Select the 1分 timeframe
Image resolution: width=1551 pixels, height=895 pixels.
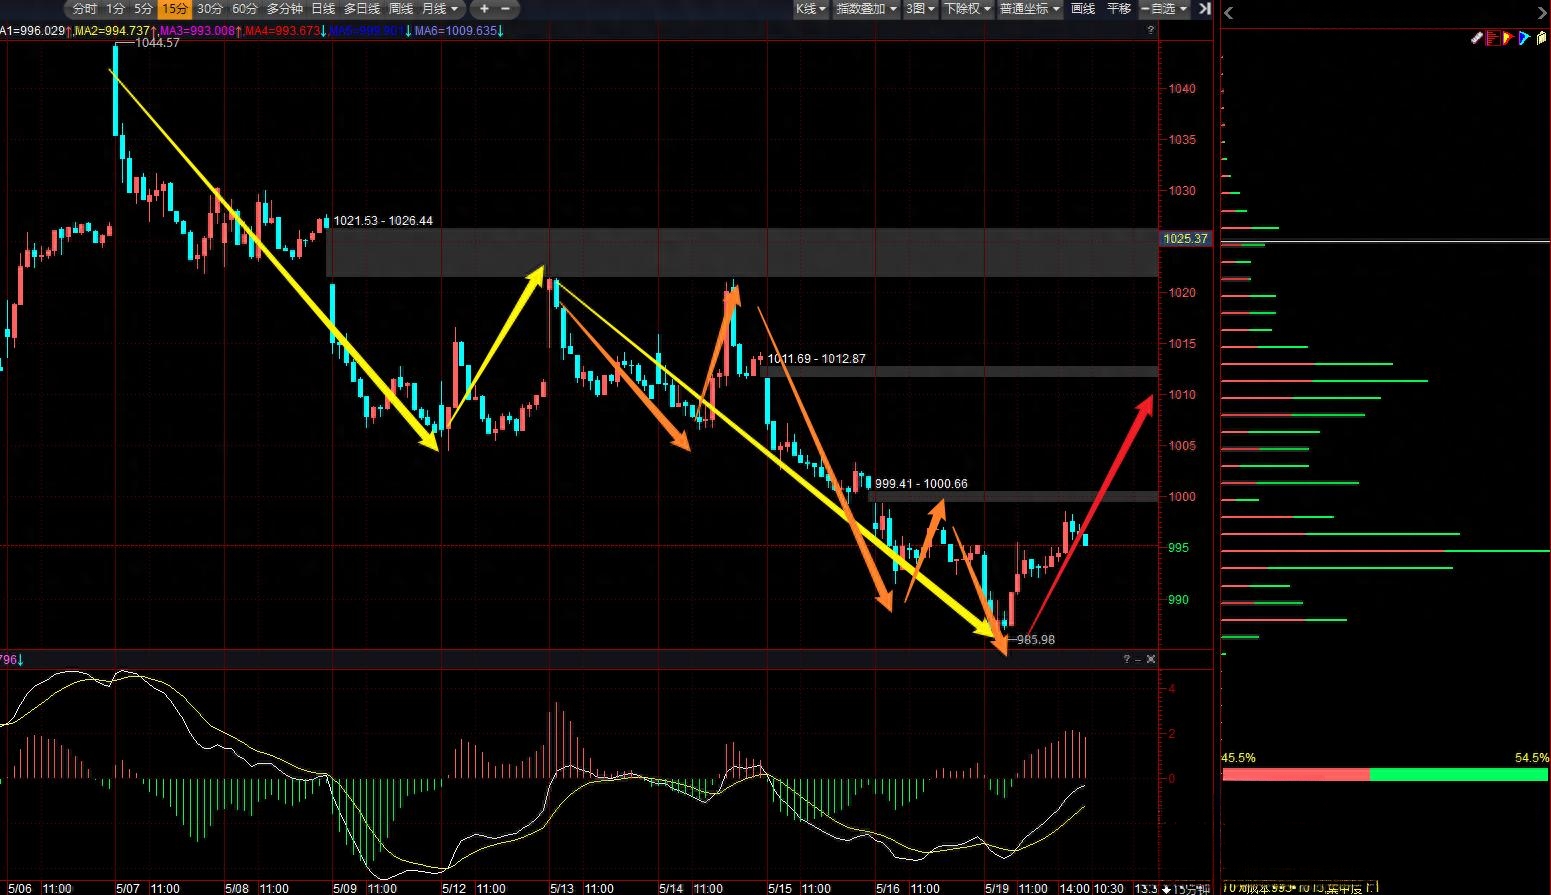click(116, 8)
